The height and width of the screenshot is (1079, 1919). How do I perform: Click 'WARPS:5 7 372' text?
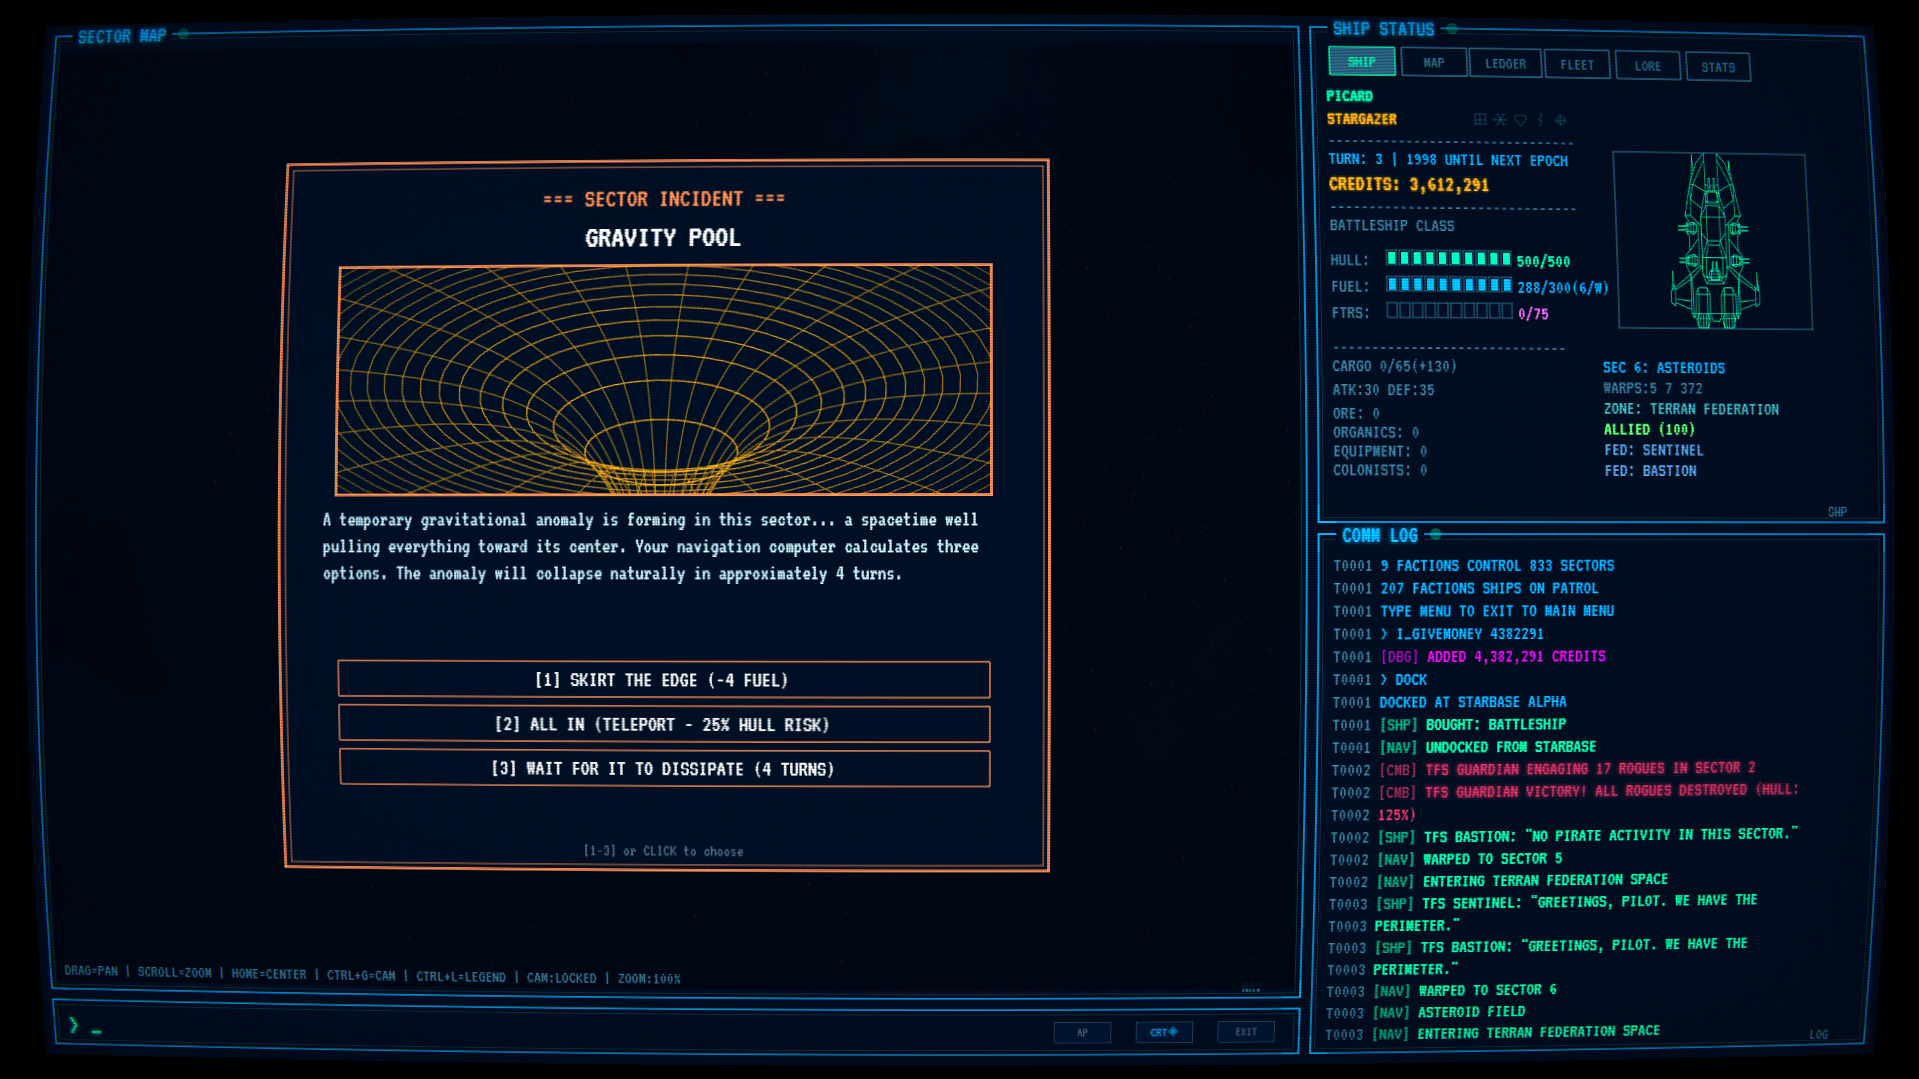pyautogui.click(x=1652, y=388)
